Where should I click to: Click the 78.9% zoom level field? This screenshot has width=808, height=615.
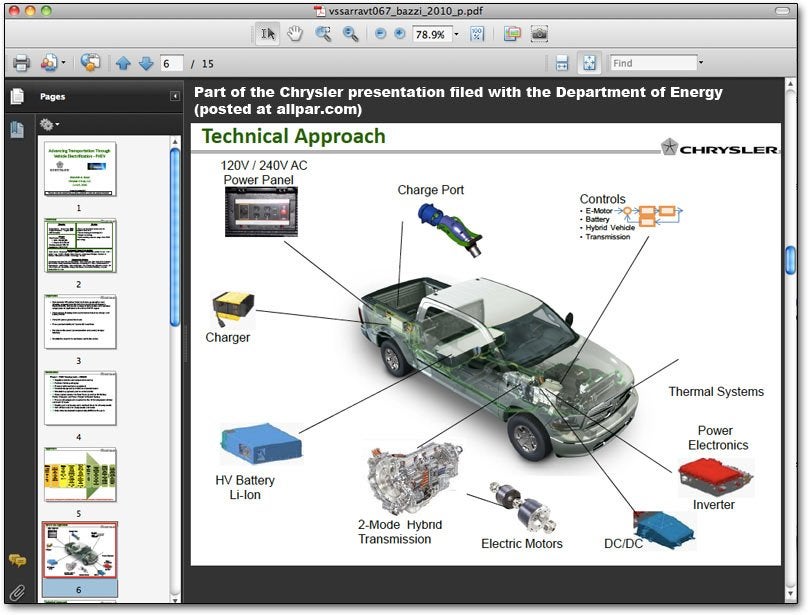pyautogui.click(x=432, y=35)
